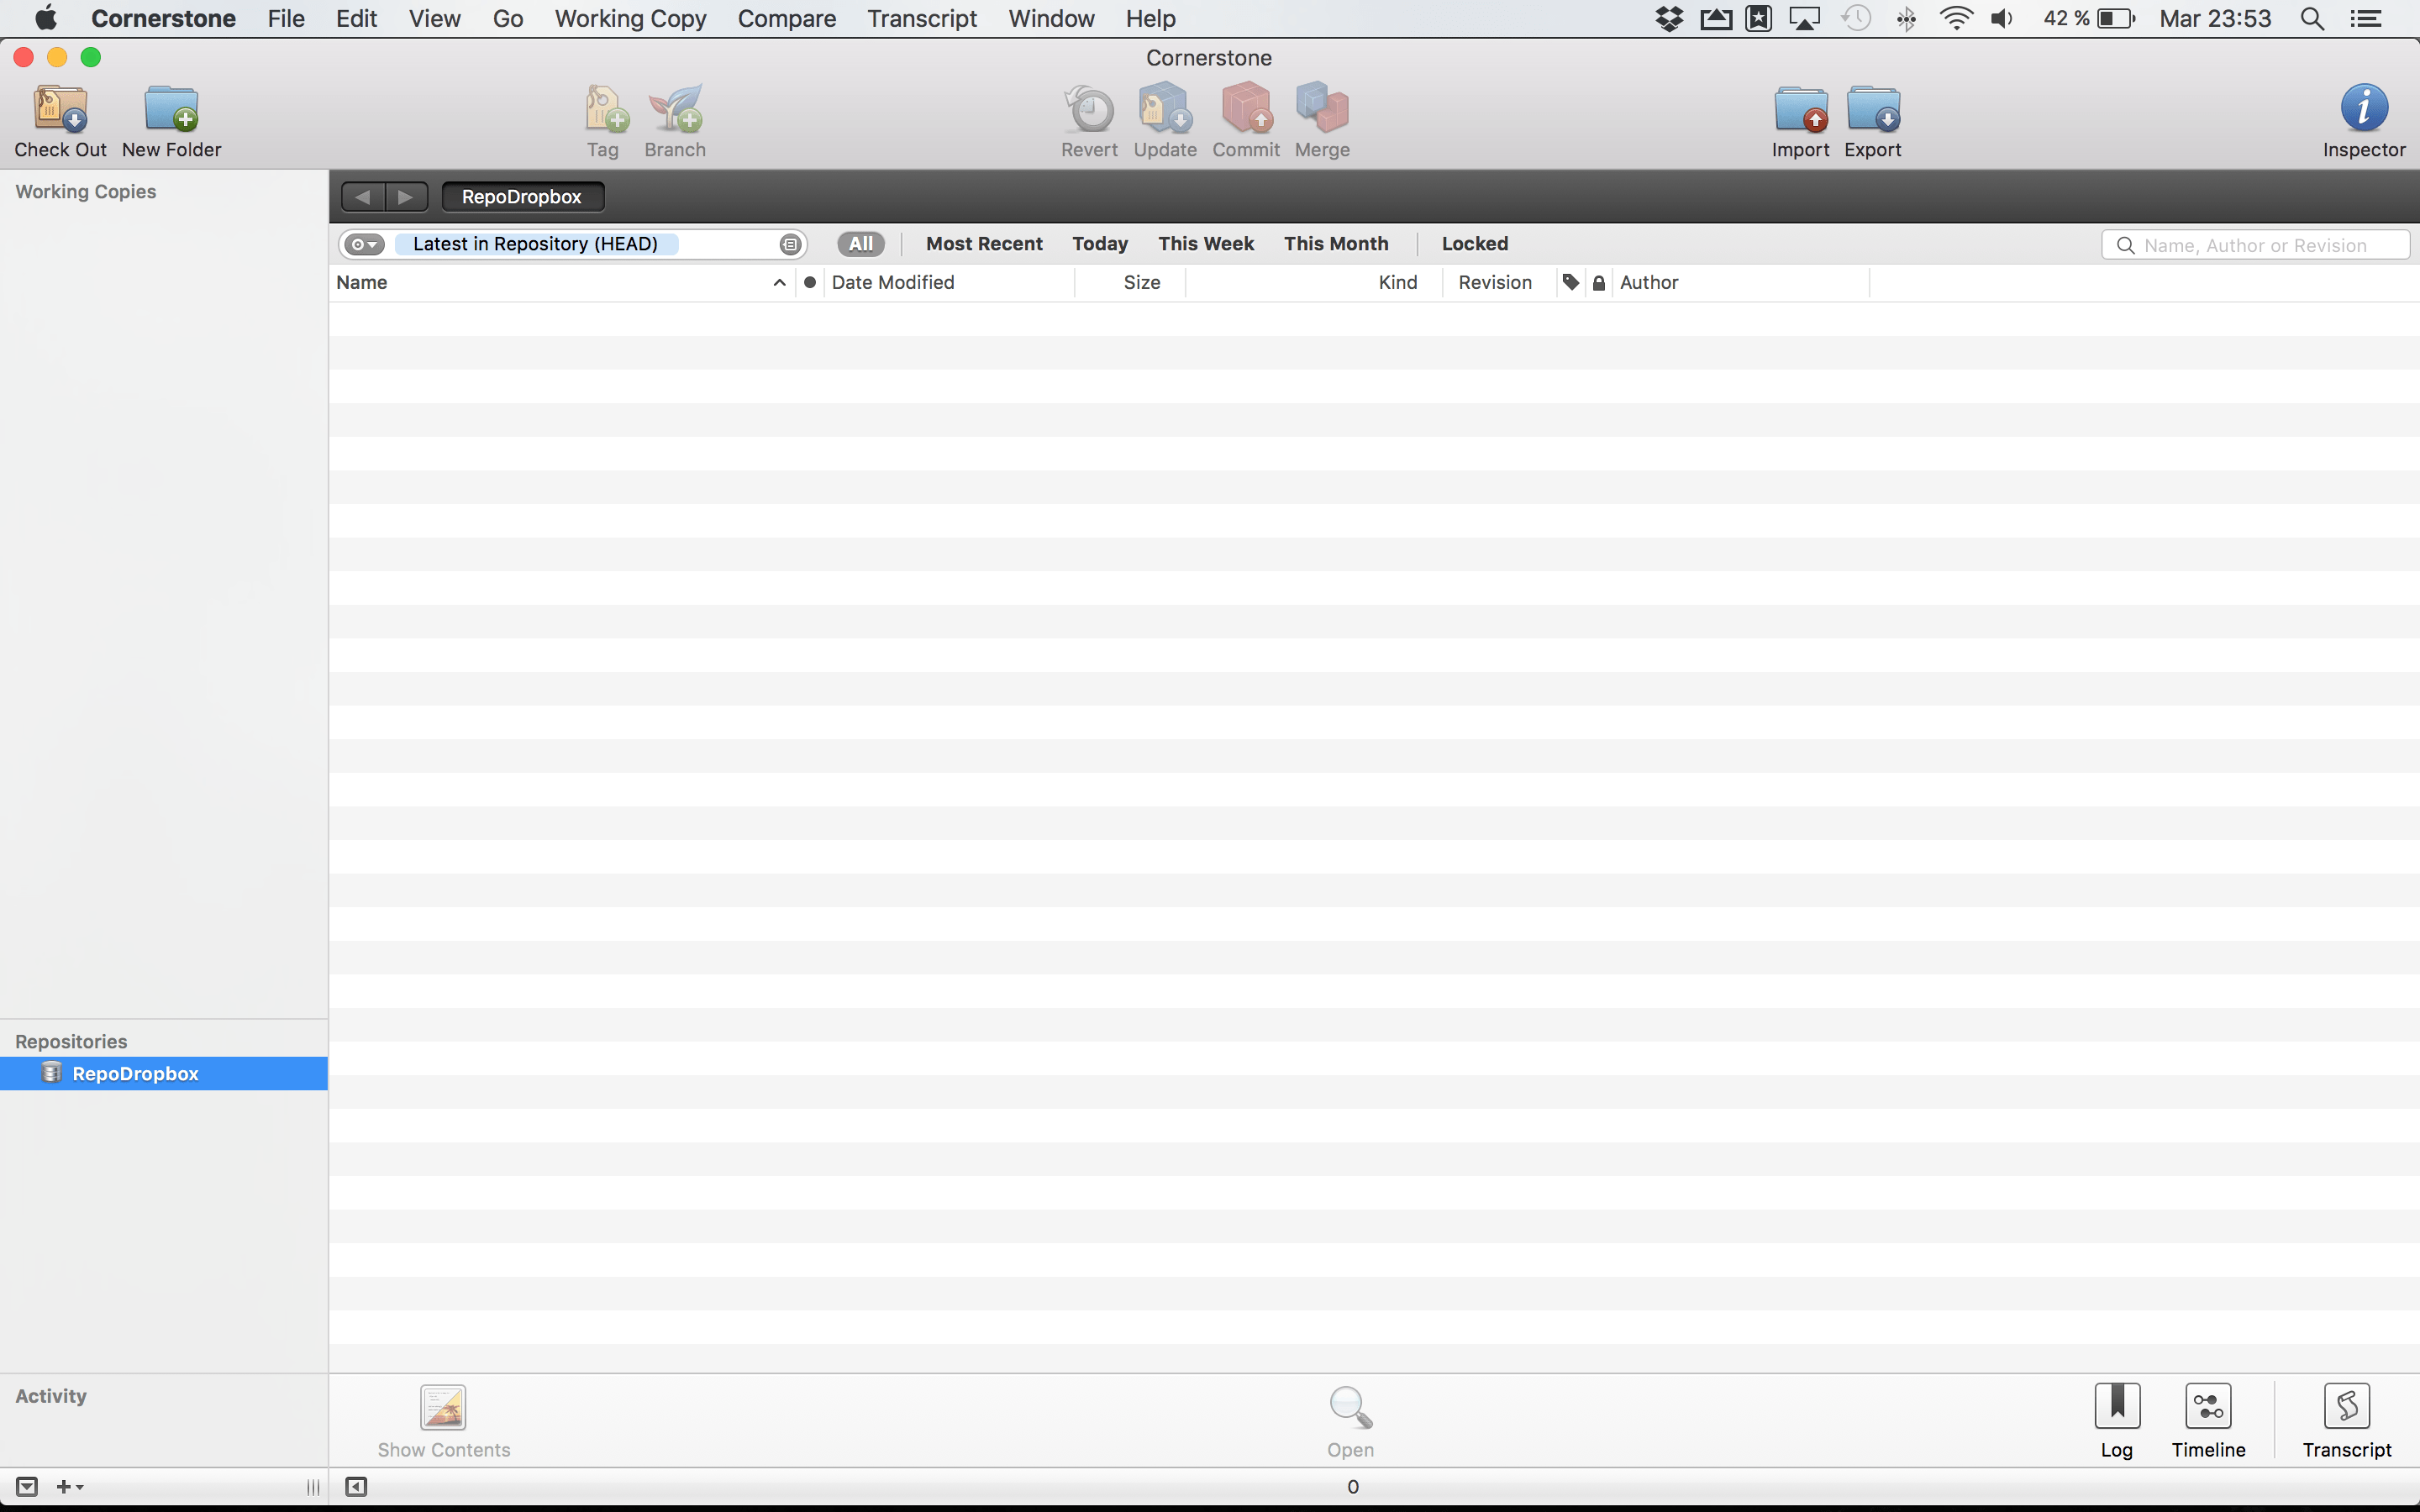2420x1512 pixels.
Task: Select the This Week filter
Action: (1206, 244)
